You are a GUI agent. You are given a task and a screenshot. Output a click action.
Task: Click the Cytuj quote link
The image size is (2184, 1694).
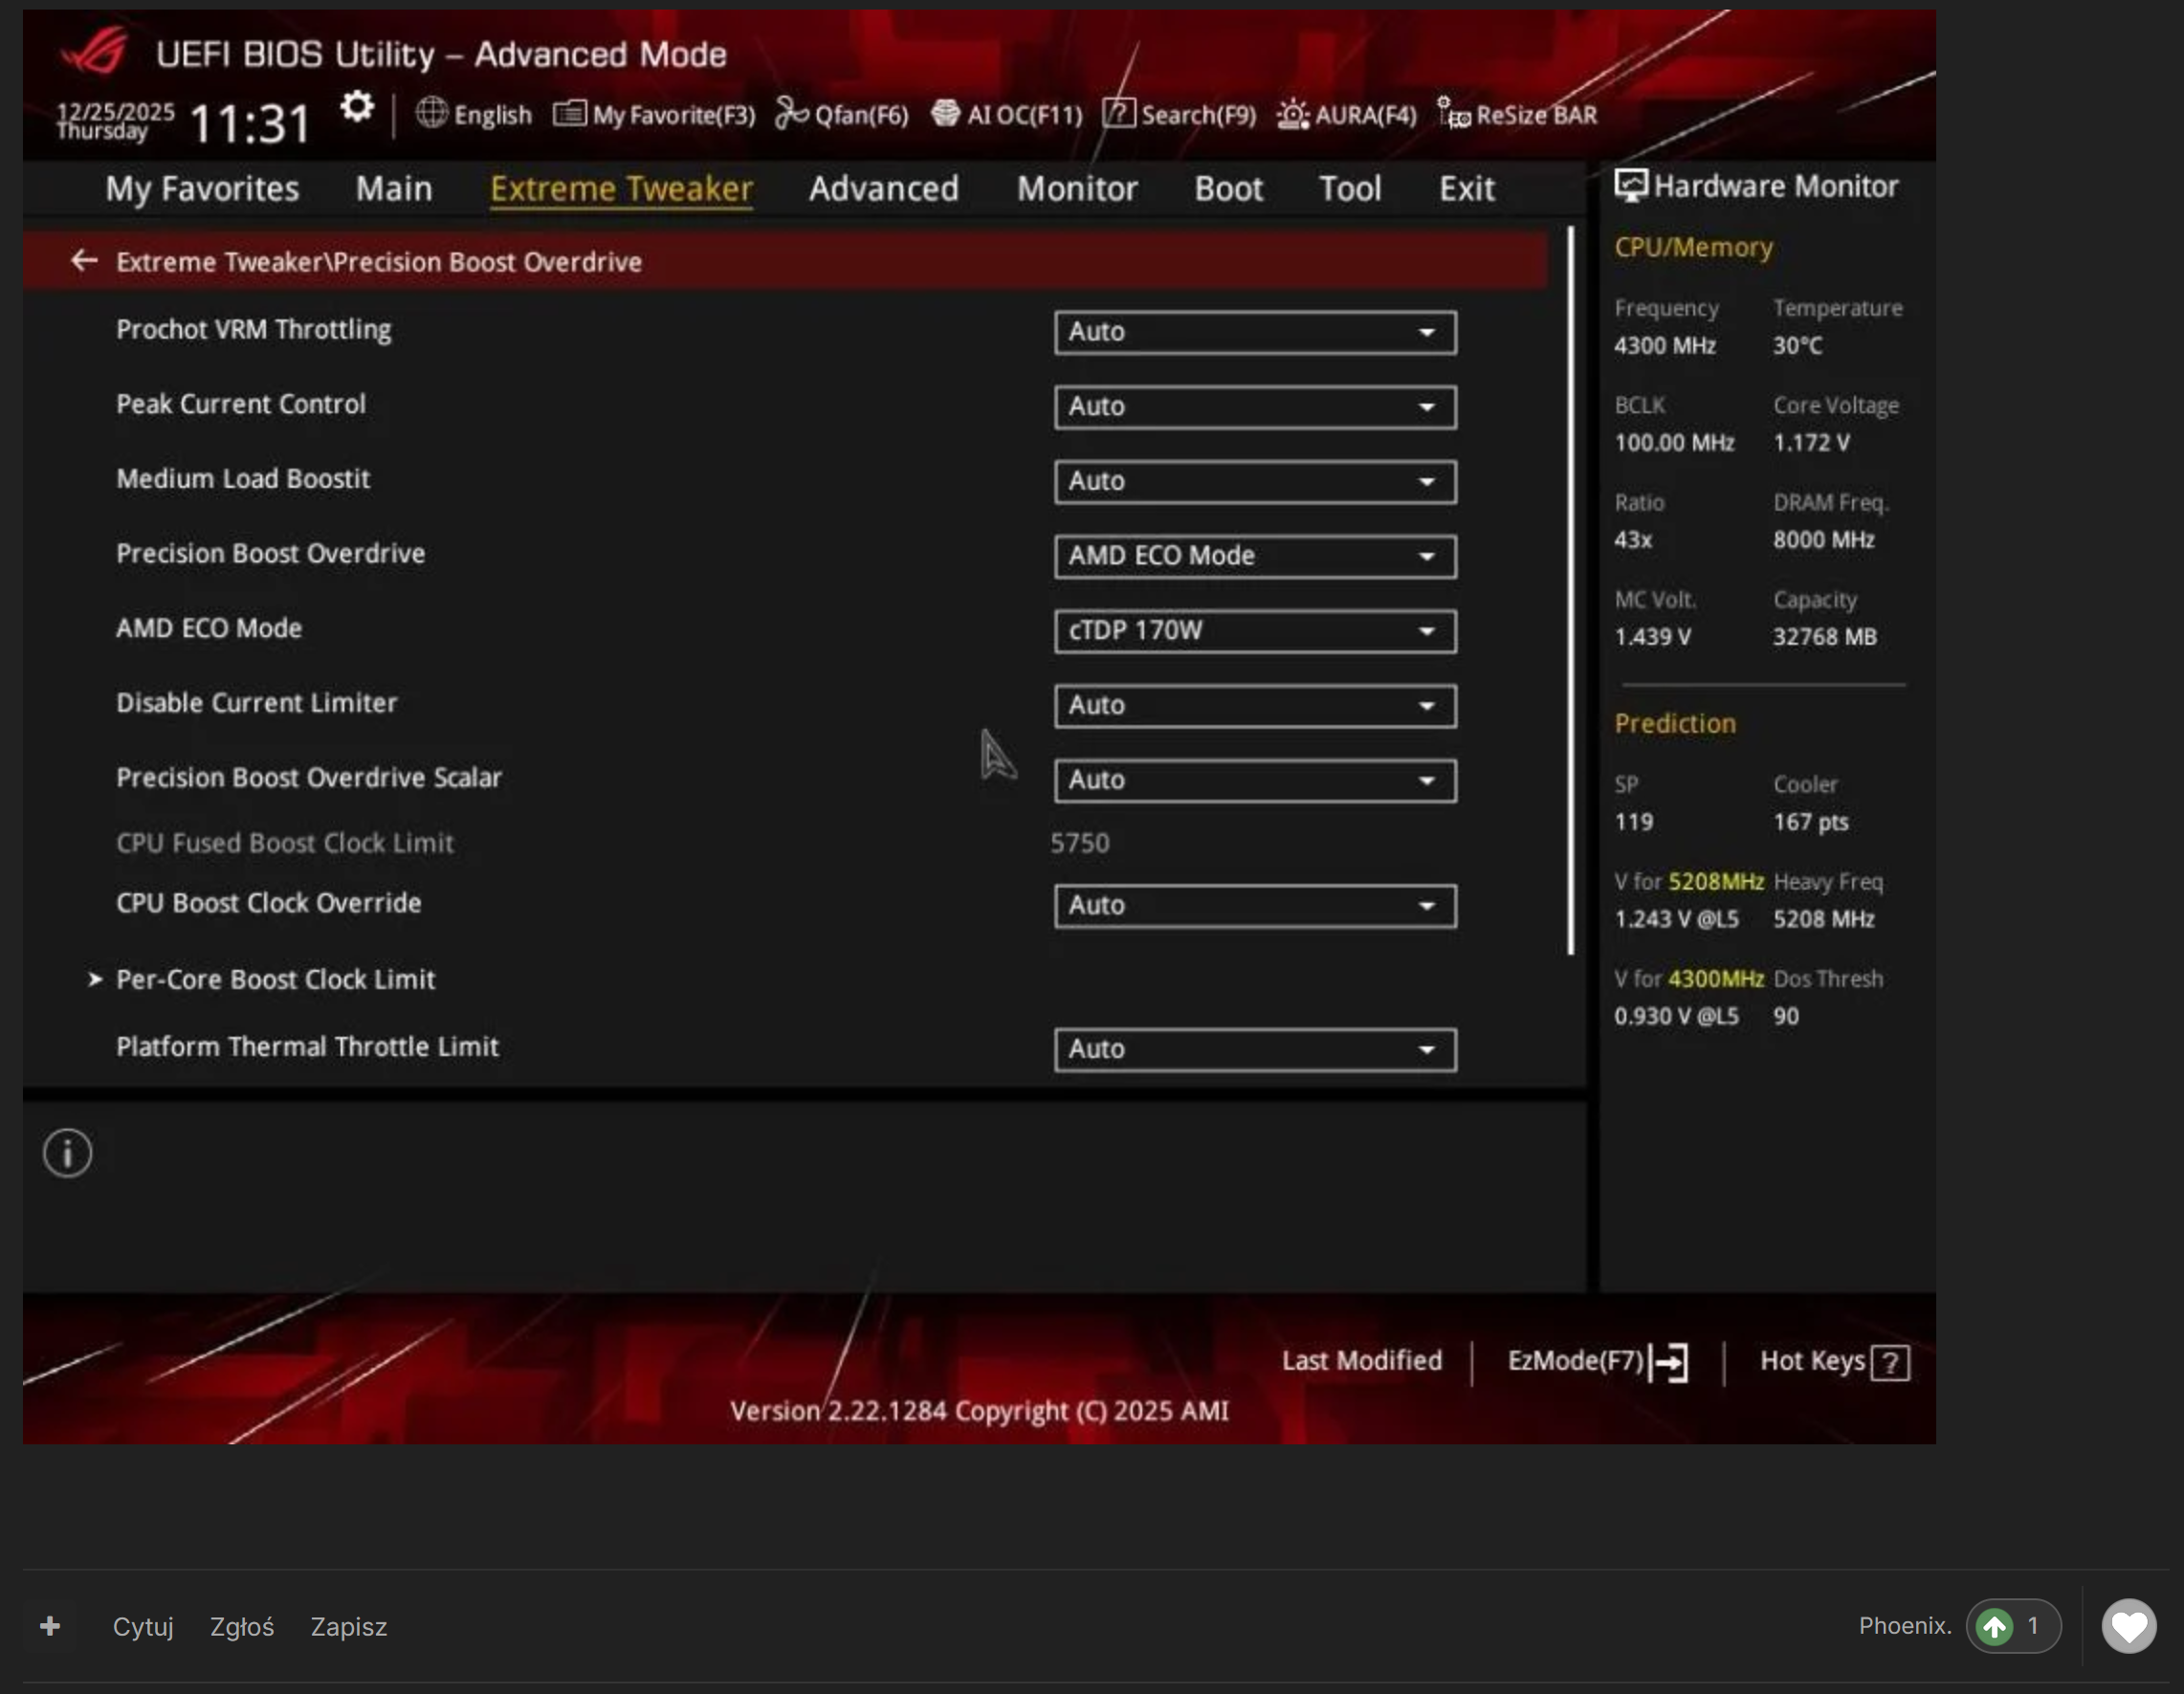(143, 1627)
